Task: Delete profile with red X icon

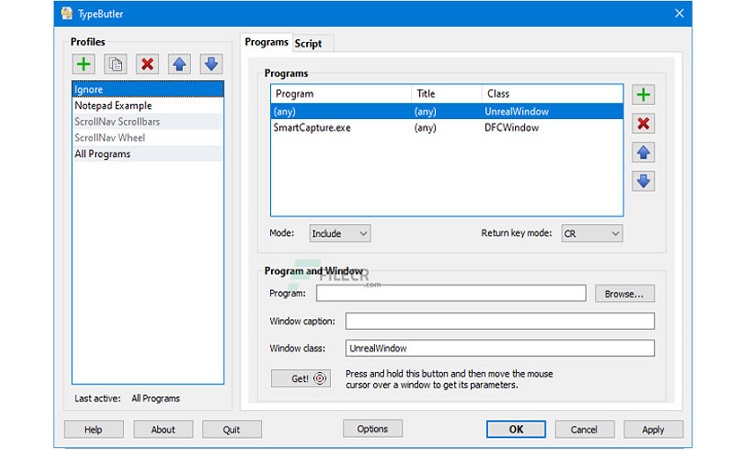Action: [148, 64]
